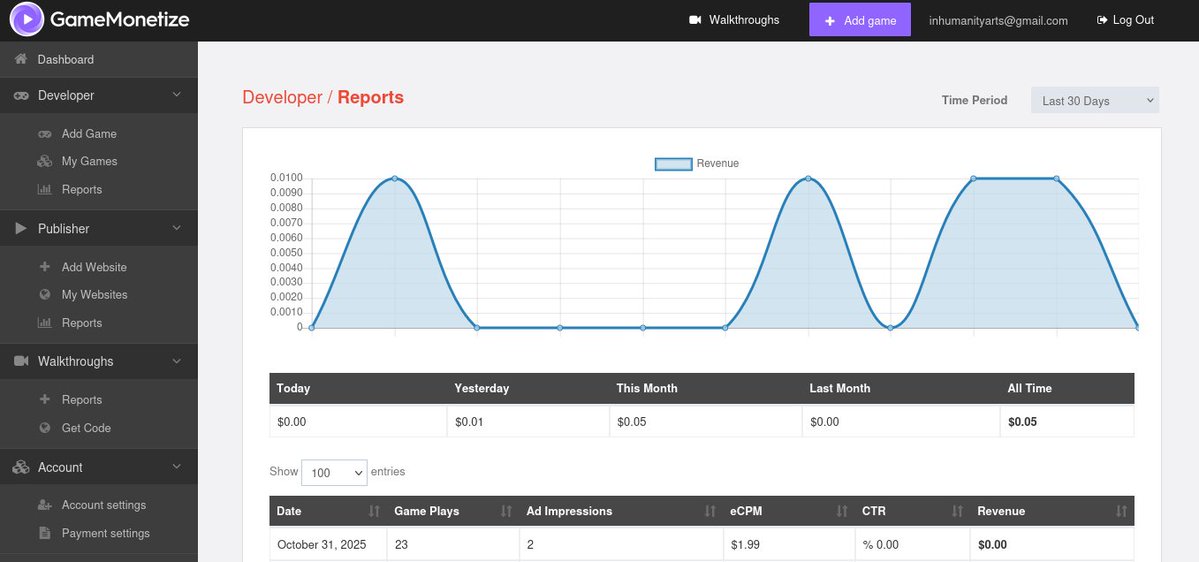Click the This Month $0.05 value
1199x562 pixels.
(632, 421)
